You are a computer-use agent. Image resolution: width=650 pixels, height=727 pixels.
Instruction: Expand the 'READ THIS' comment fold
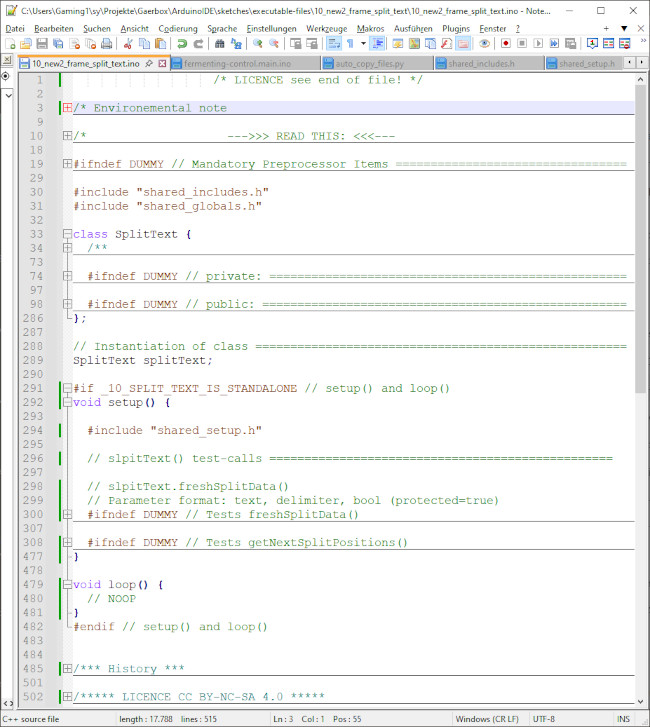pyautogui.click(x=67, y=136)
